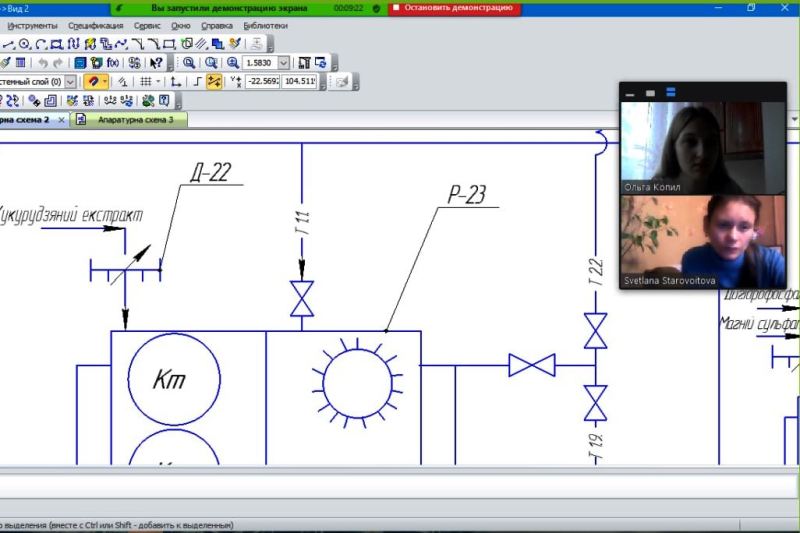
Task: Click the What's This help cursor icon
Action: [156, 62]
